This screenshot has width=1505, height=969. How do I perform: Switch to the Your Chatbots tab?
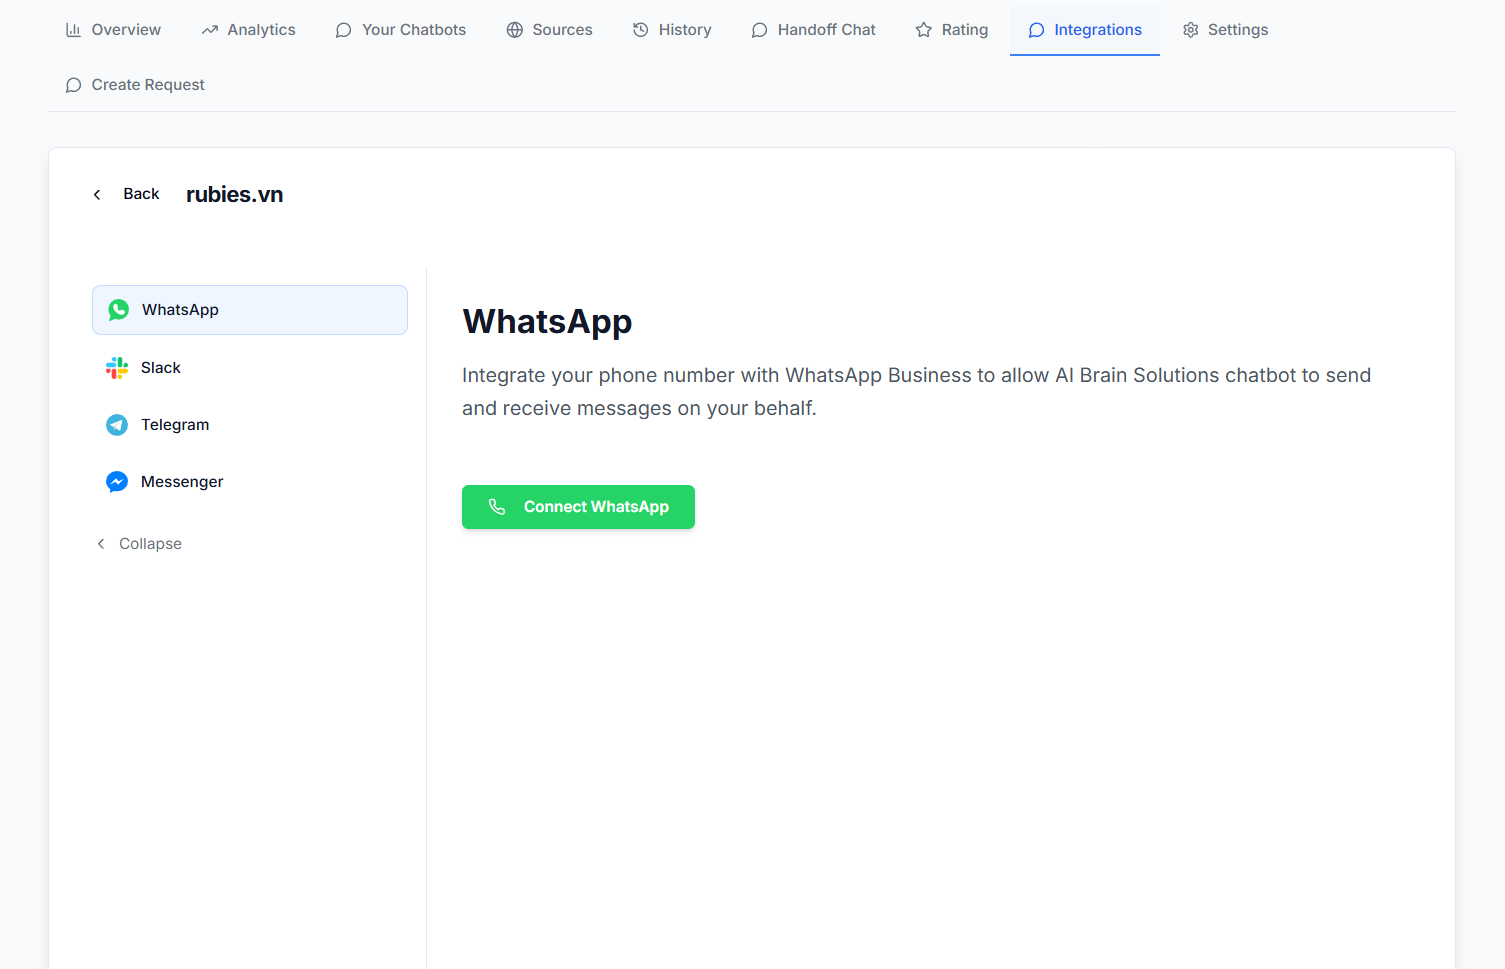coord(401,30)
